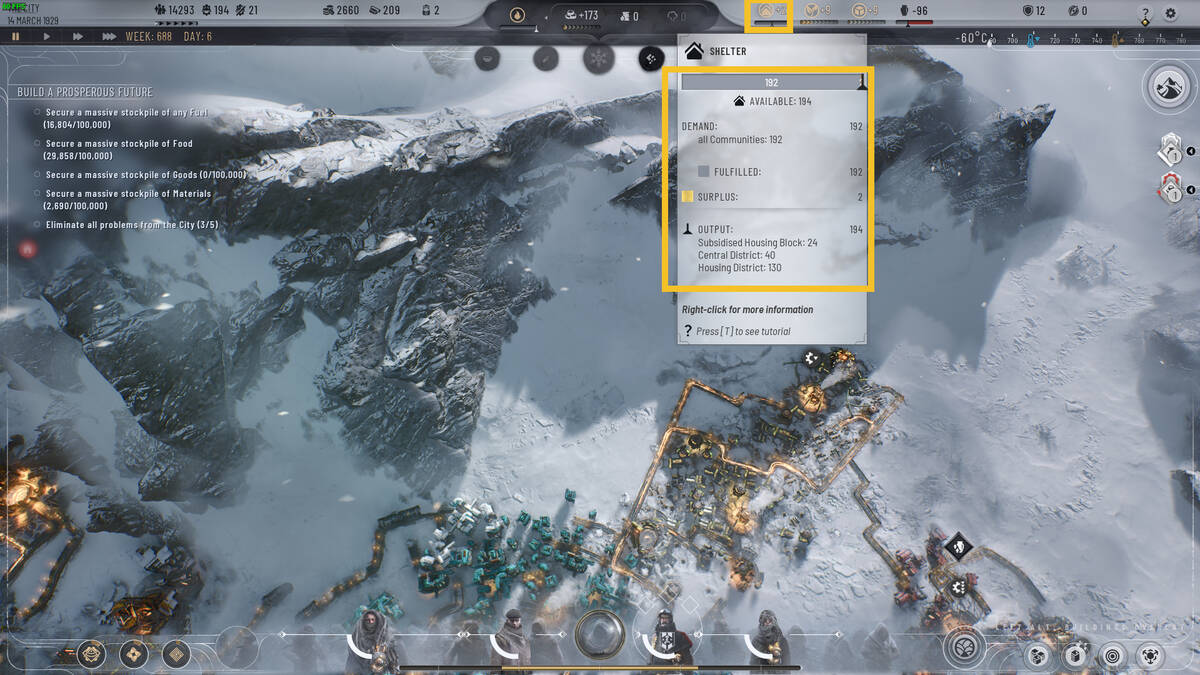The height and width of the screenshot is (675, 1200).
Task: Click the temperature timeline at -60°C
Action: pyautogui.click(x=973, y=37)
